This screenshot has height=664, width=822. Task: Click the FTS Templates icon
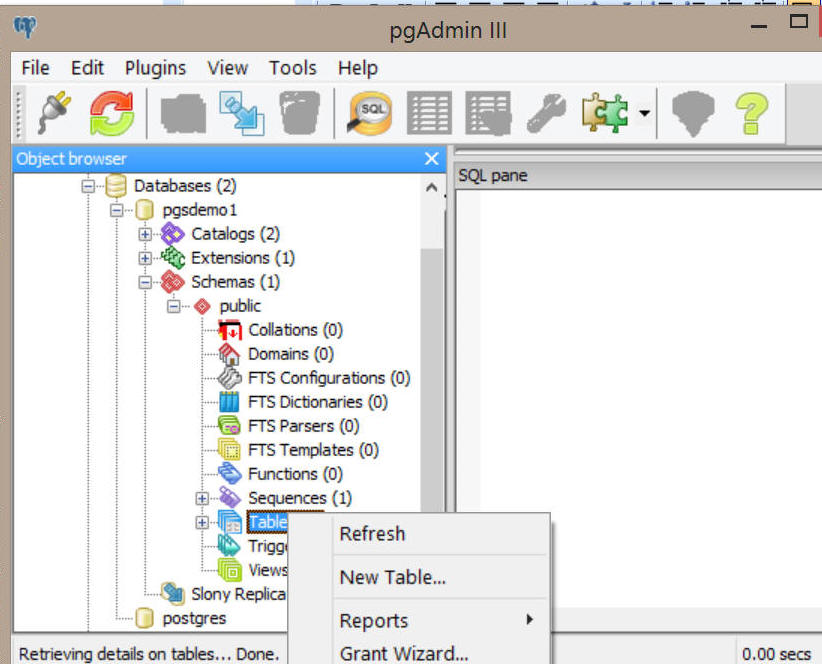coord(230,450)
